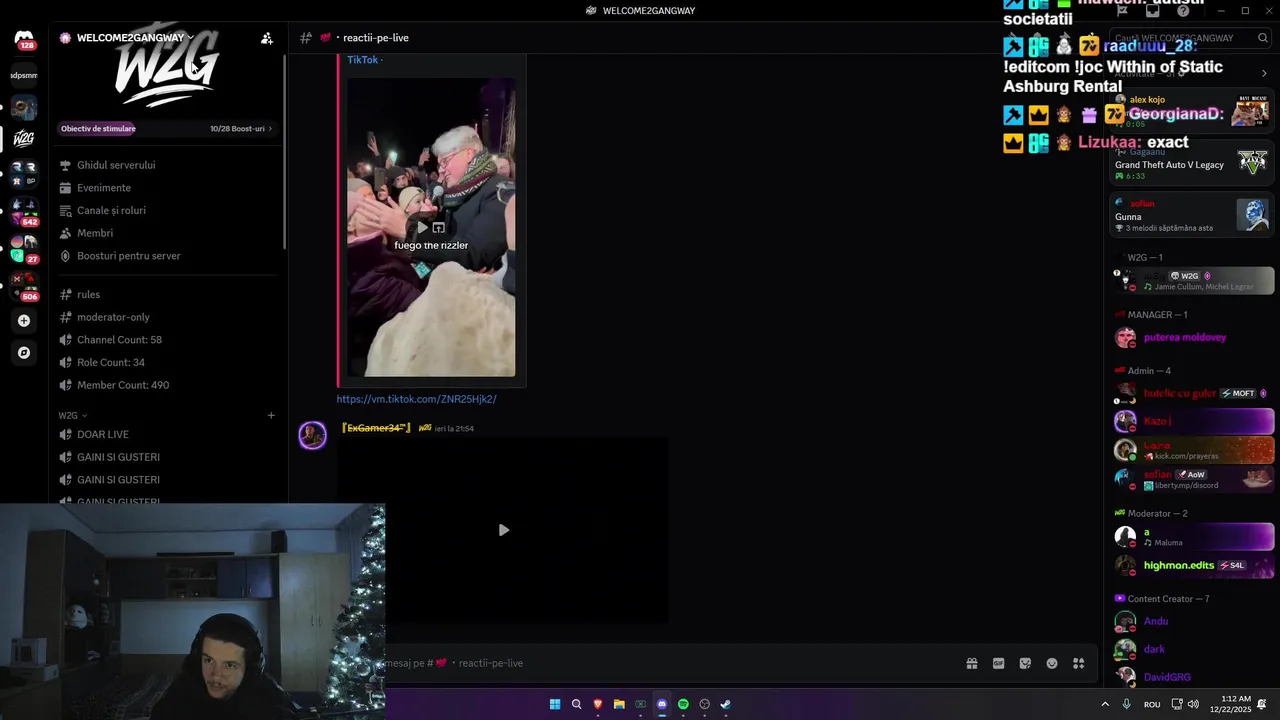Screen dimensions: 1280x720
Task: Play ExGamer34's black video attachment
Action: coord(503,530)
